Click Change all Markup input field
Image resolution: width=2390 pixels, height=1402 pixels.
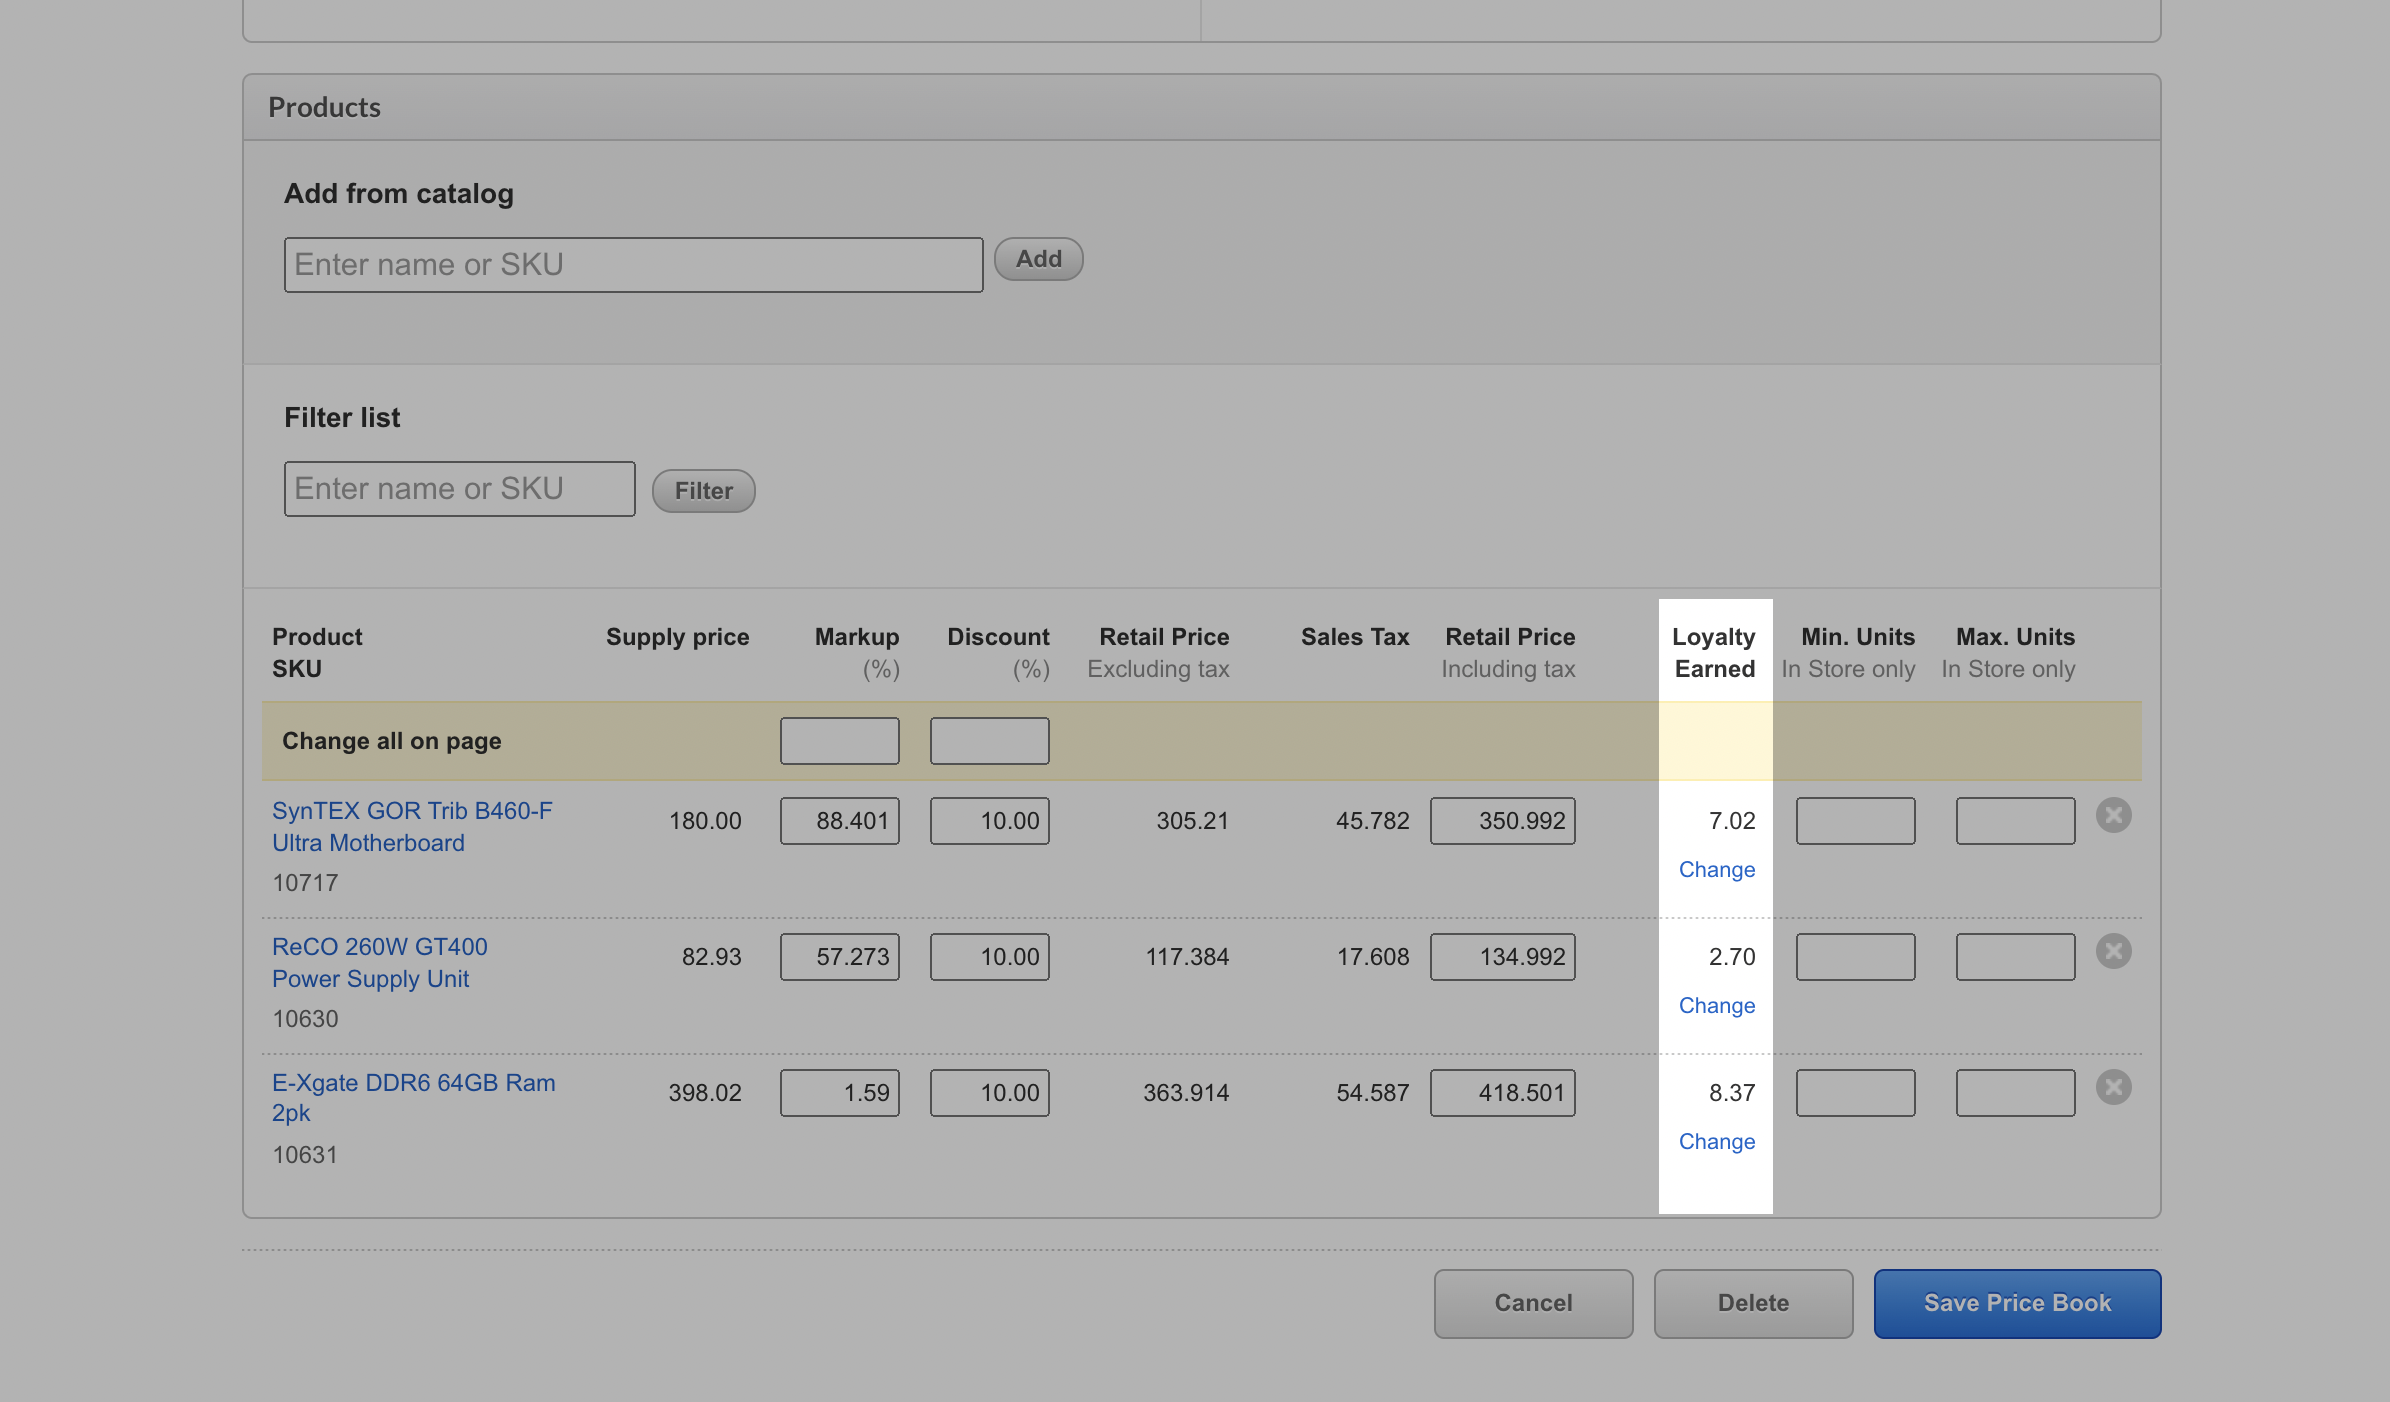(x=839, y=741)
